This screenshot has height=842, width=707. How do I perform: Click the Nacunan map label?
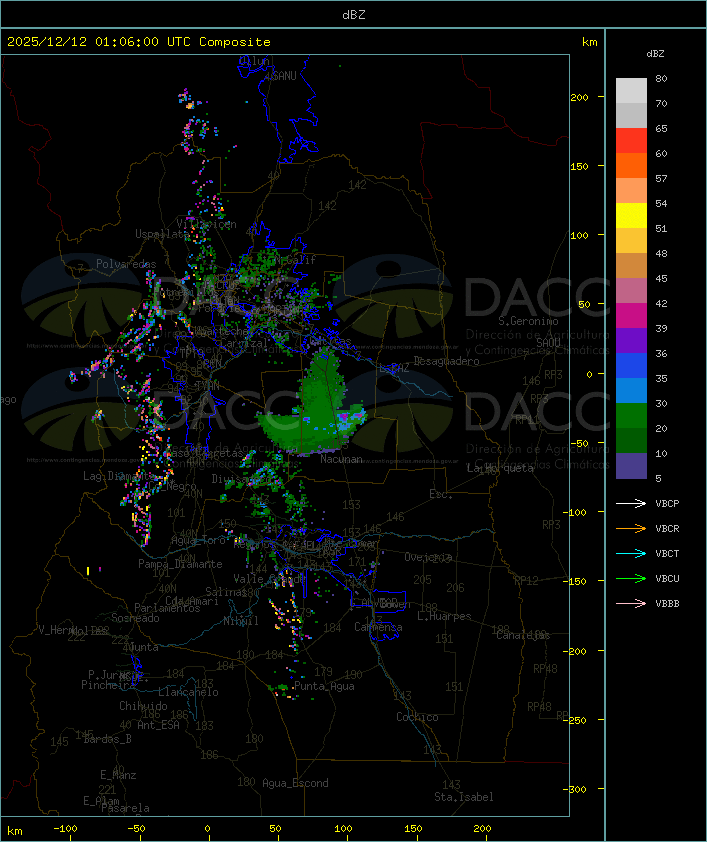pos(341,459)
